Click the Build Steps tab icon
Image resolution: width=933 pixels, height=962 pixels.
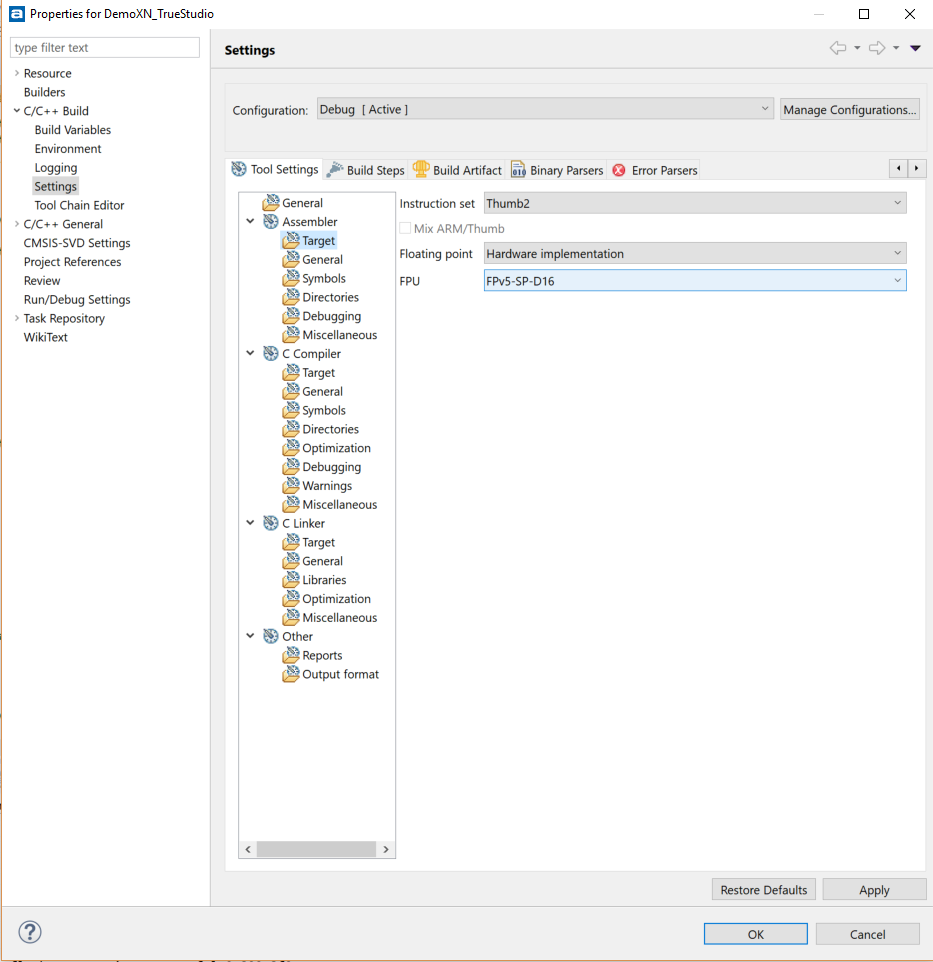tap(334, 170)
